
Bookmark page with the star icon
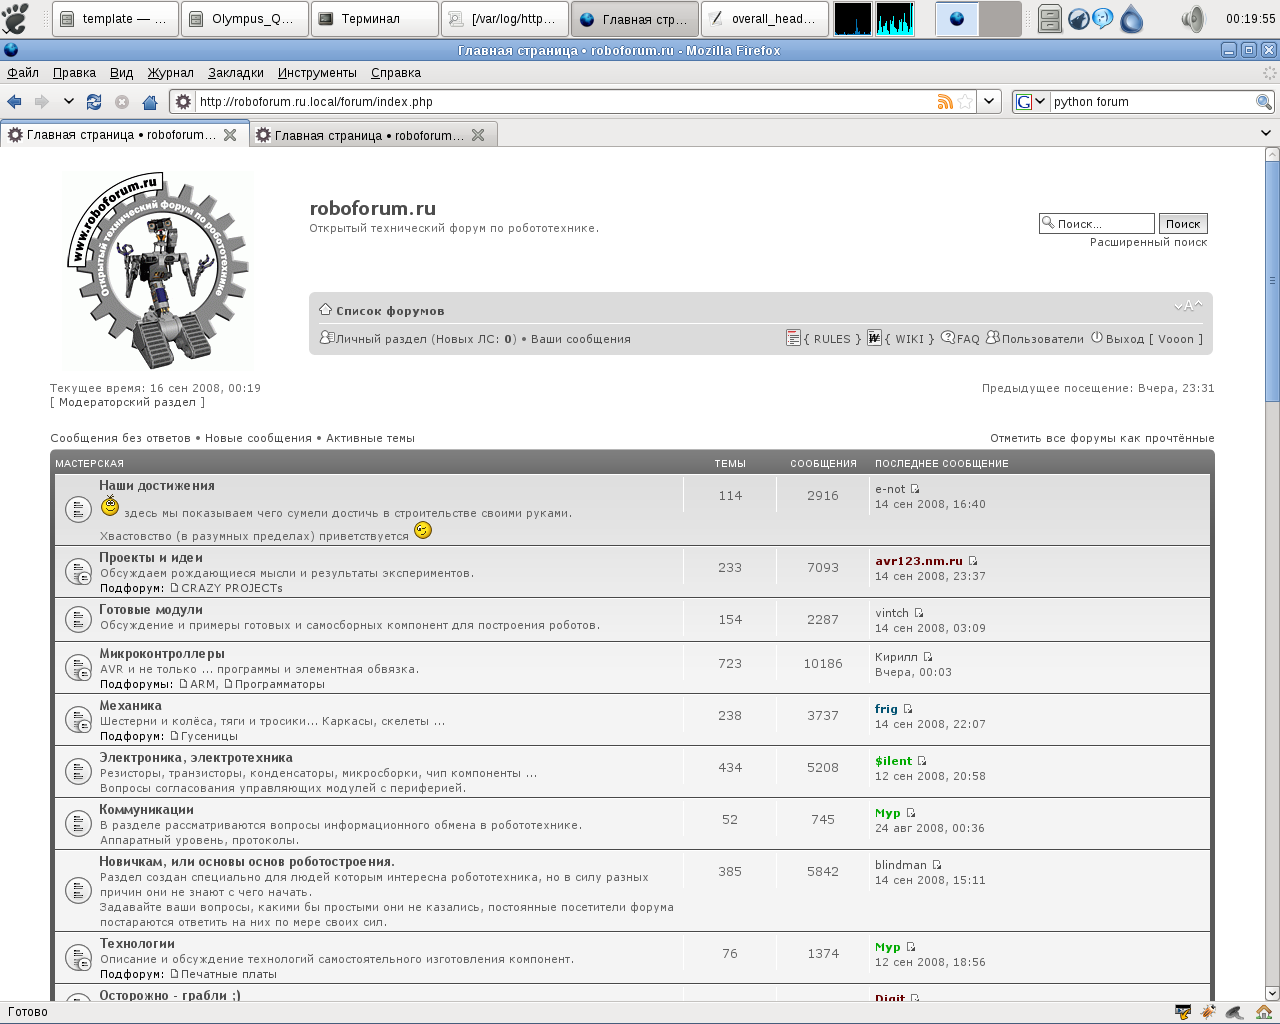(965, 101)
